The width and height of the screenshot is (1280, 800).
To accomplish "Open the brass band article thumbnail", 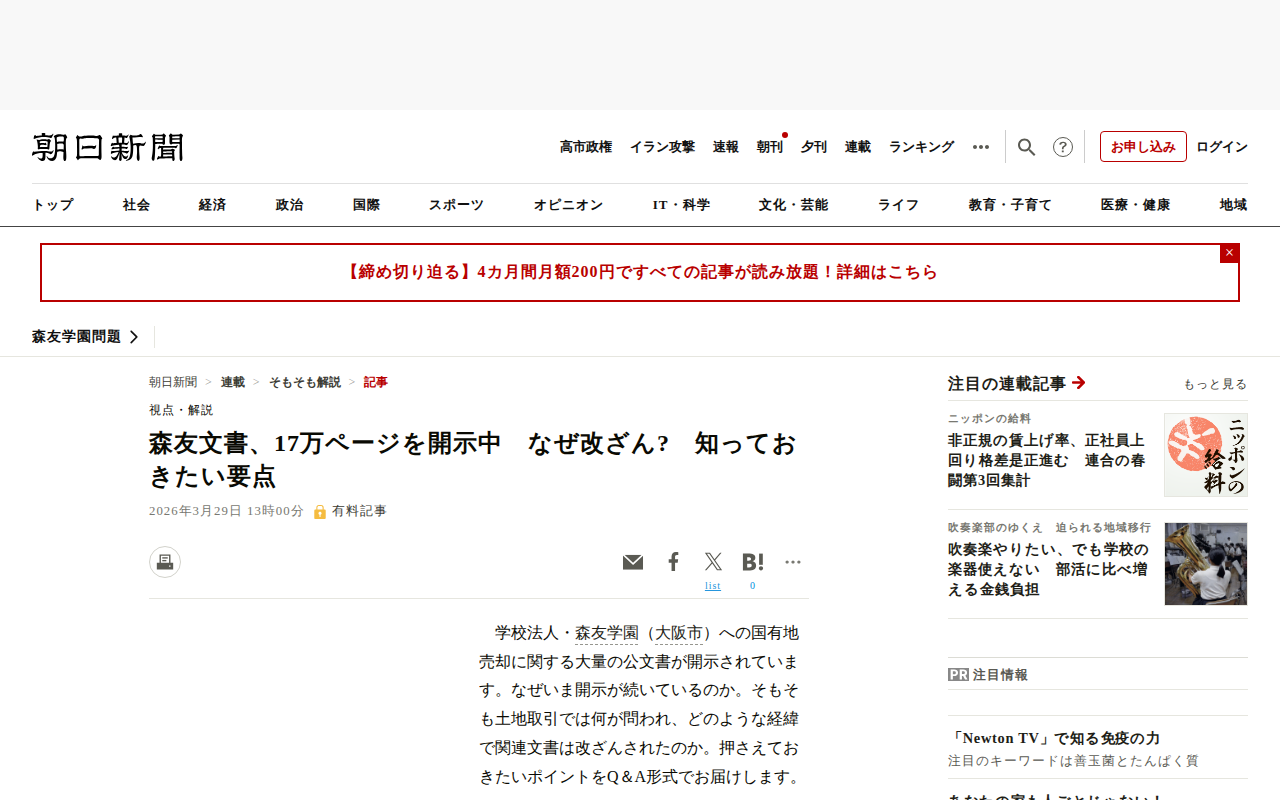I will (x=1206, y=564).
